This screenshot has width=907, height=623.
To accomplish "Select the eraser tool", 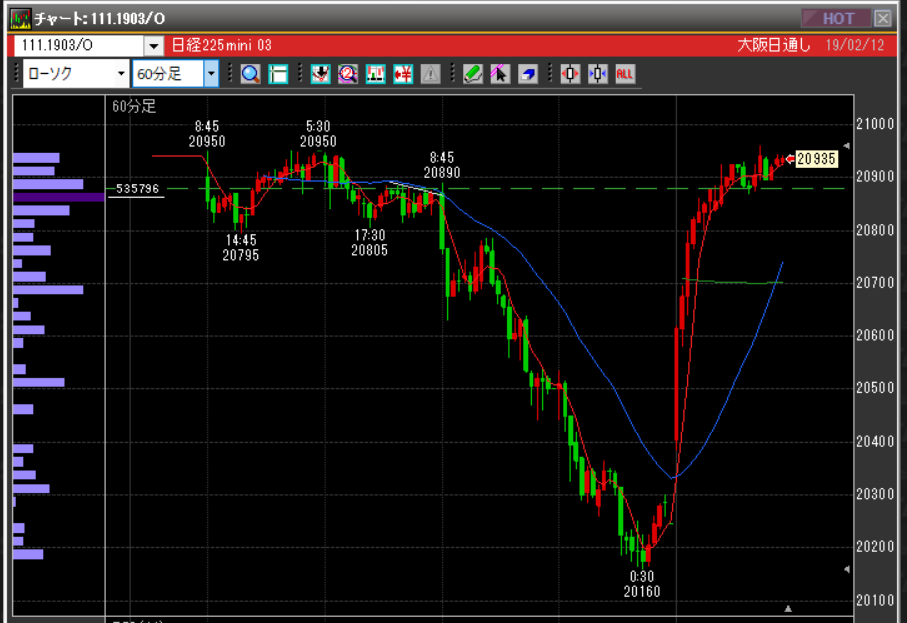I will pyautogui.click(x=528, y=74).
